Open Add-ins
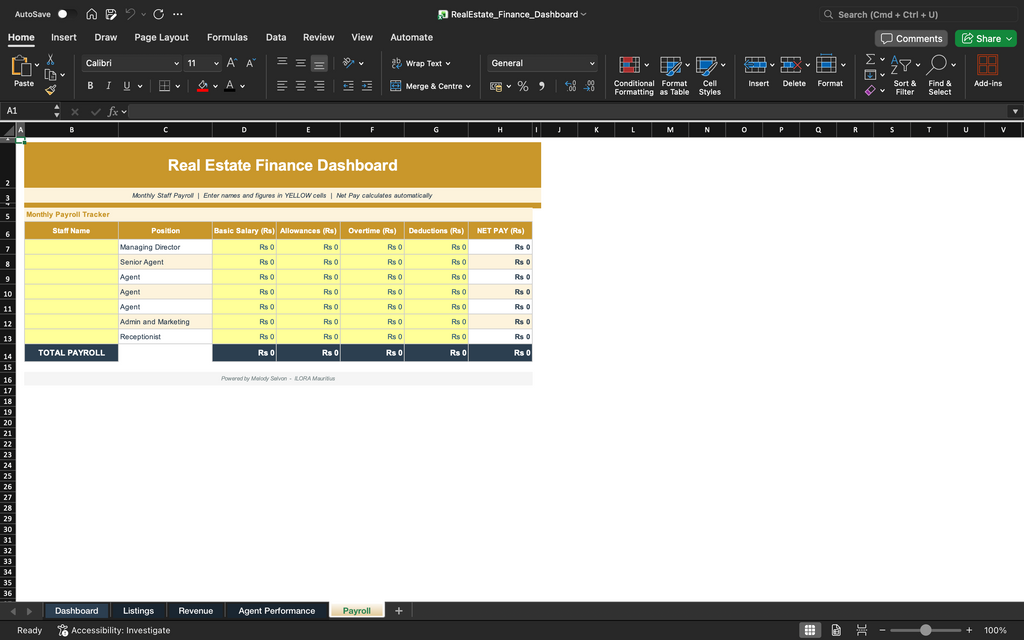The width and height of the screenshot is (1024, 640). pyautogui.click(x=987, y=72)
